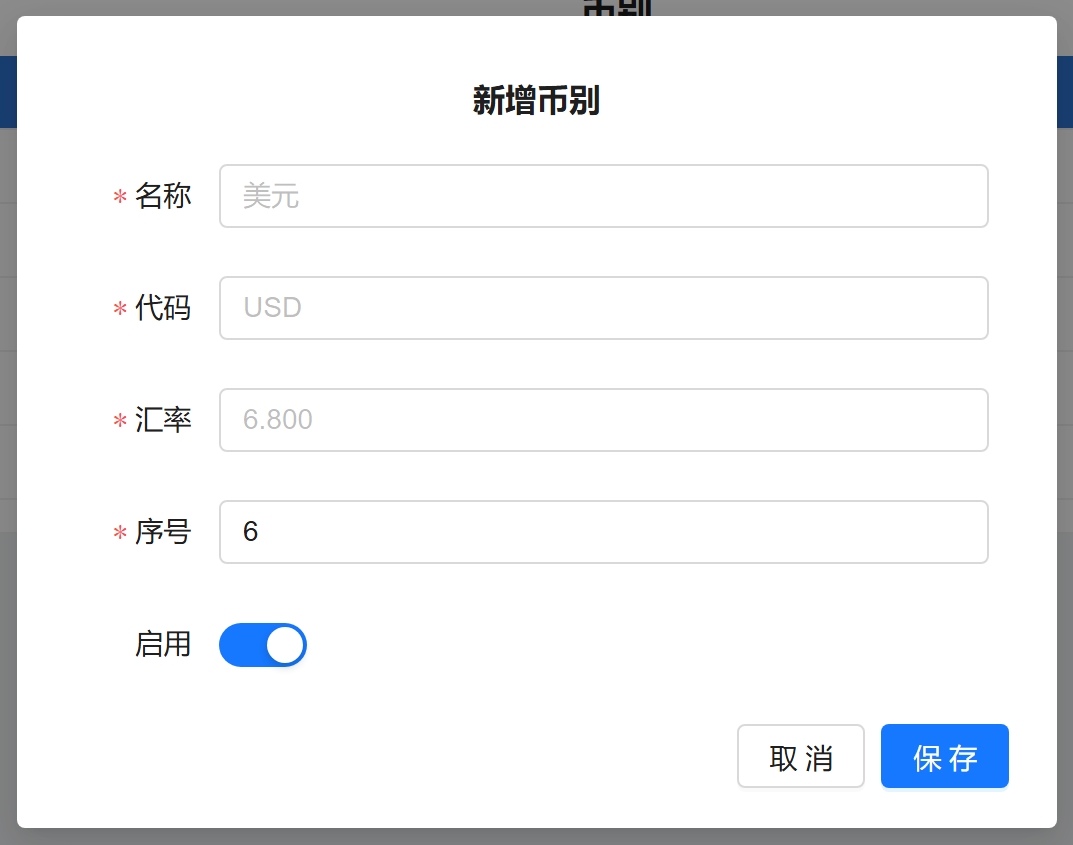The height and width of the screenshot is (845, 1073).
Task: Click the red asterisk beside 名称
Action: click(120, 198)
